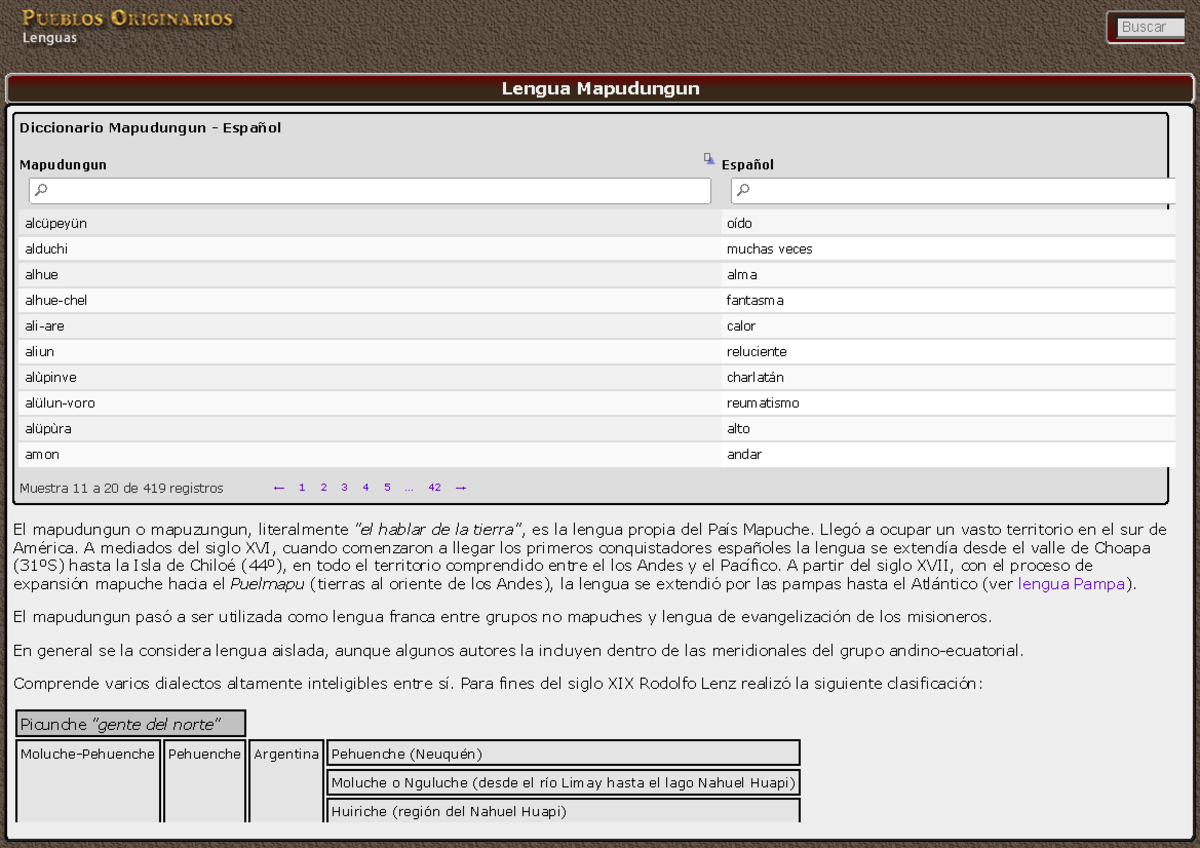Screen dimensions: 1200x848
Task: Go to page 2 of results
Action: pos(323,488)
